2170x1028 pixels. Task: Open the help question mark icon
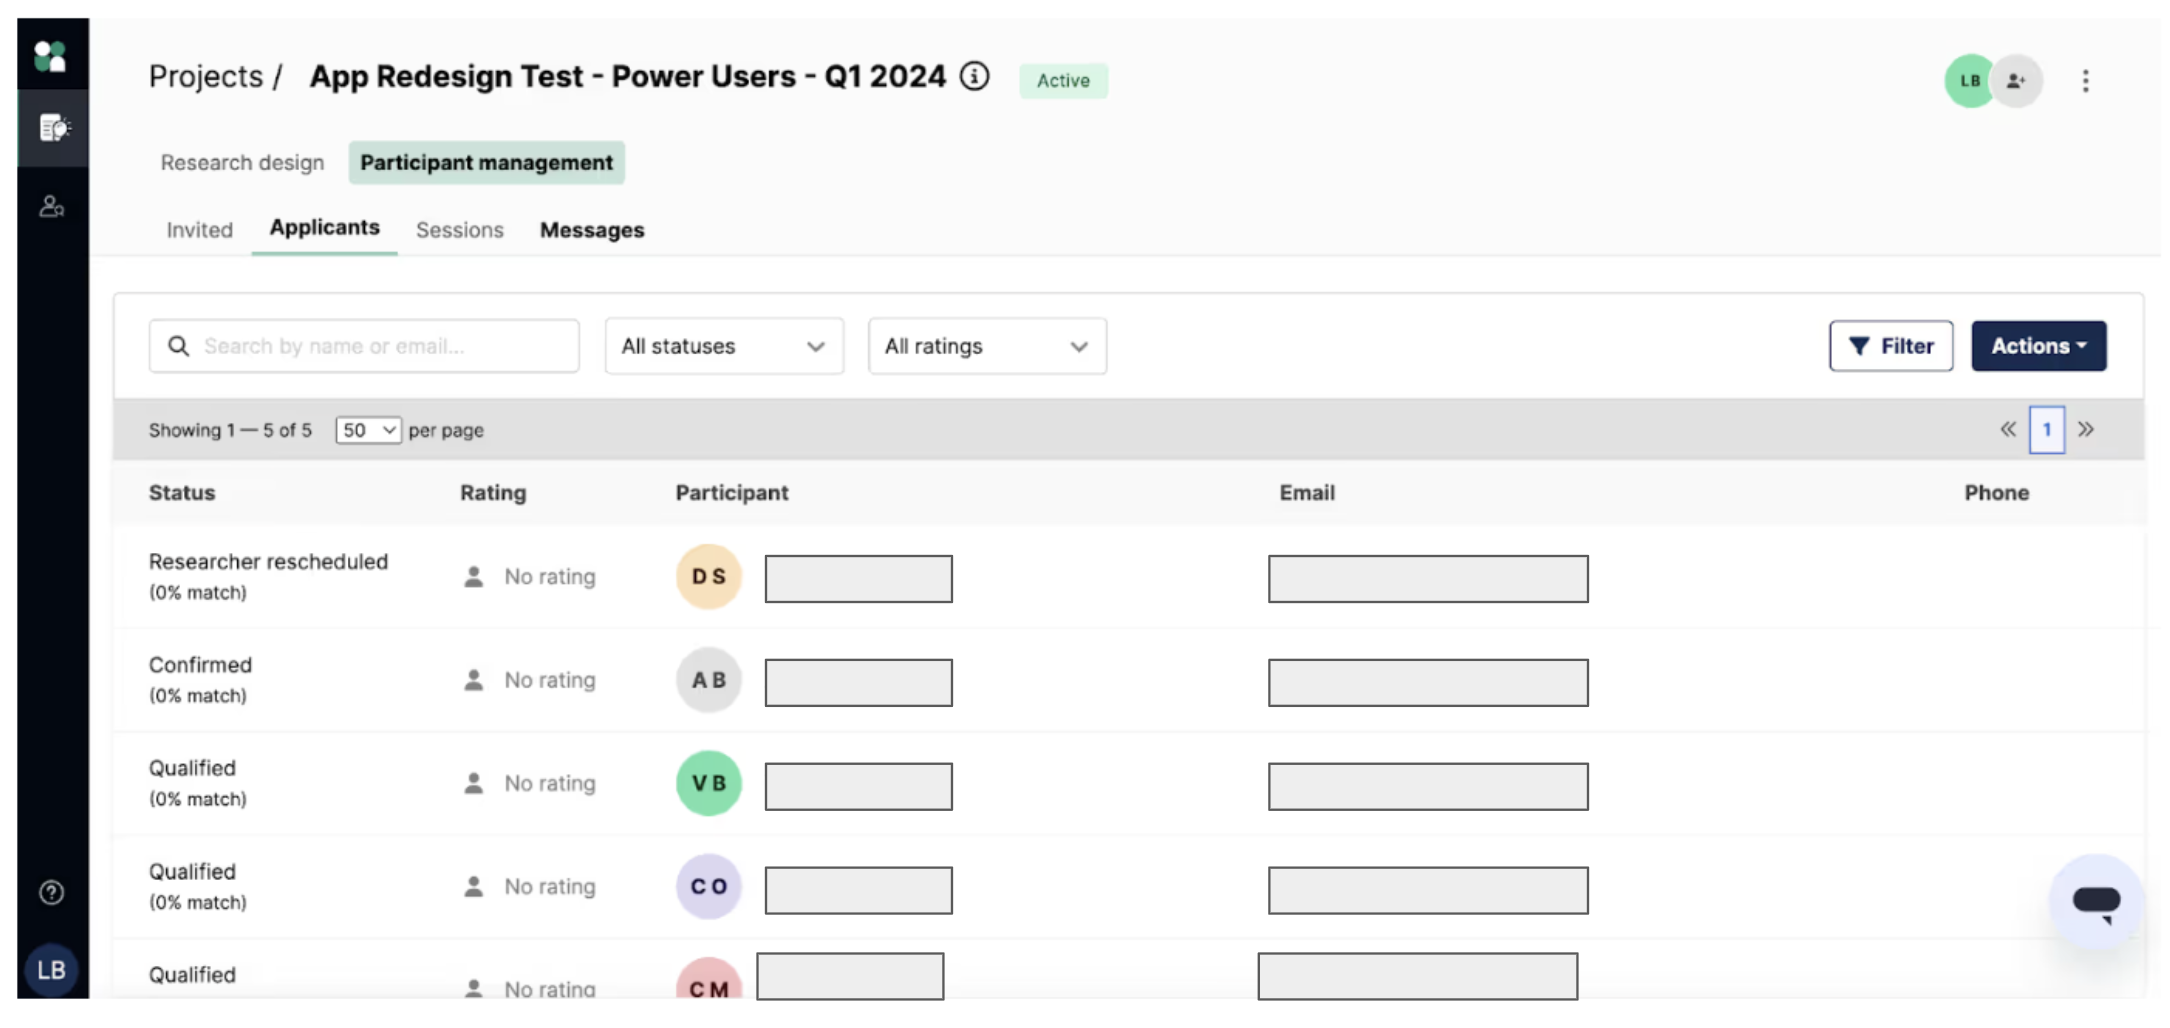click(52, 892)
